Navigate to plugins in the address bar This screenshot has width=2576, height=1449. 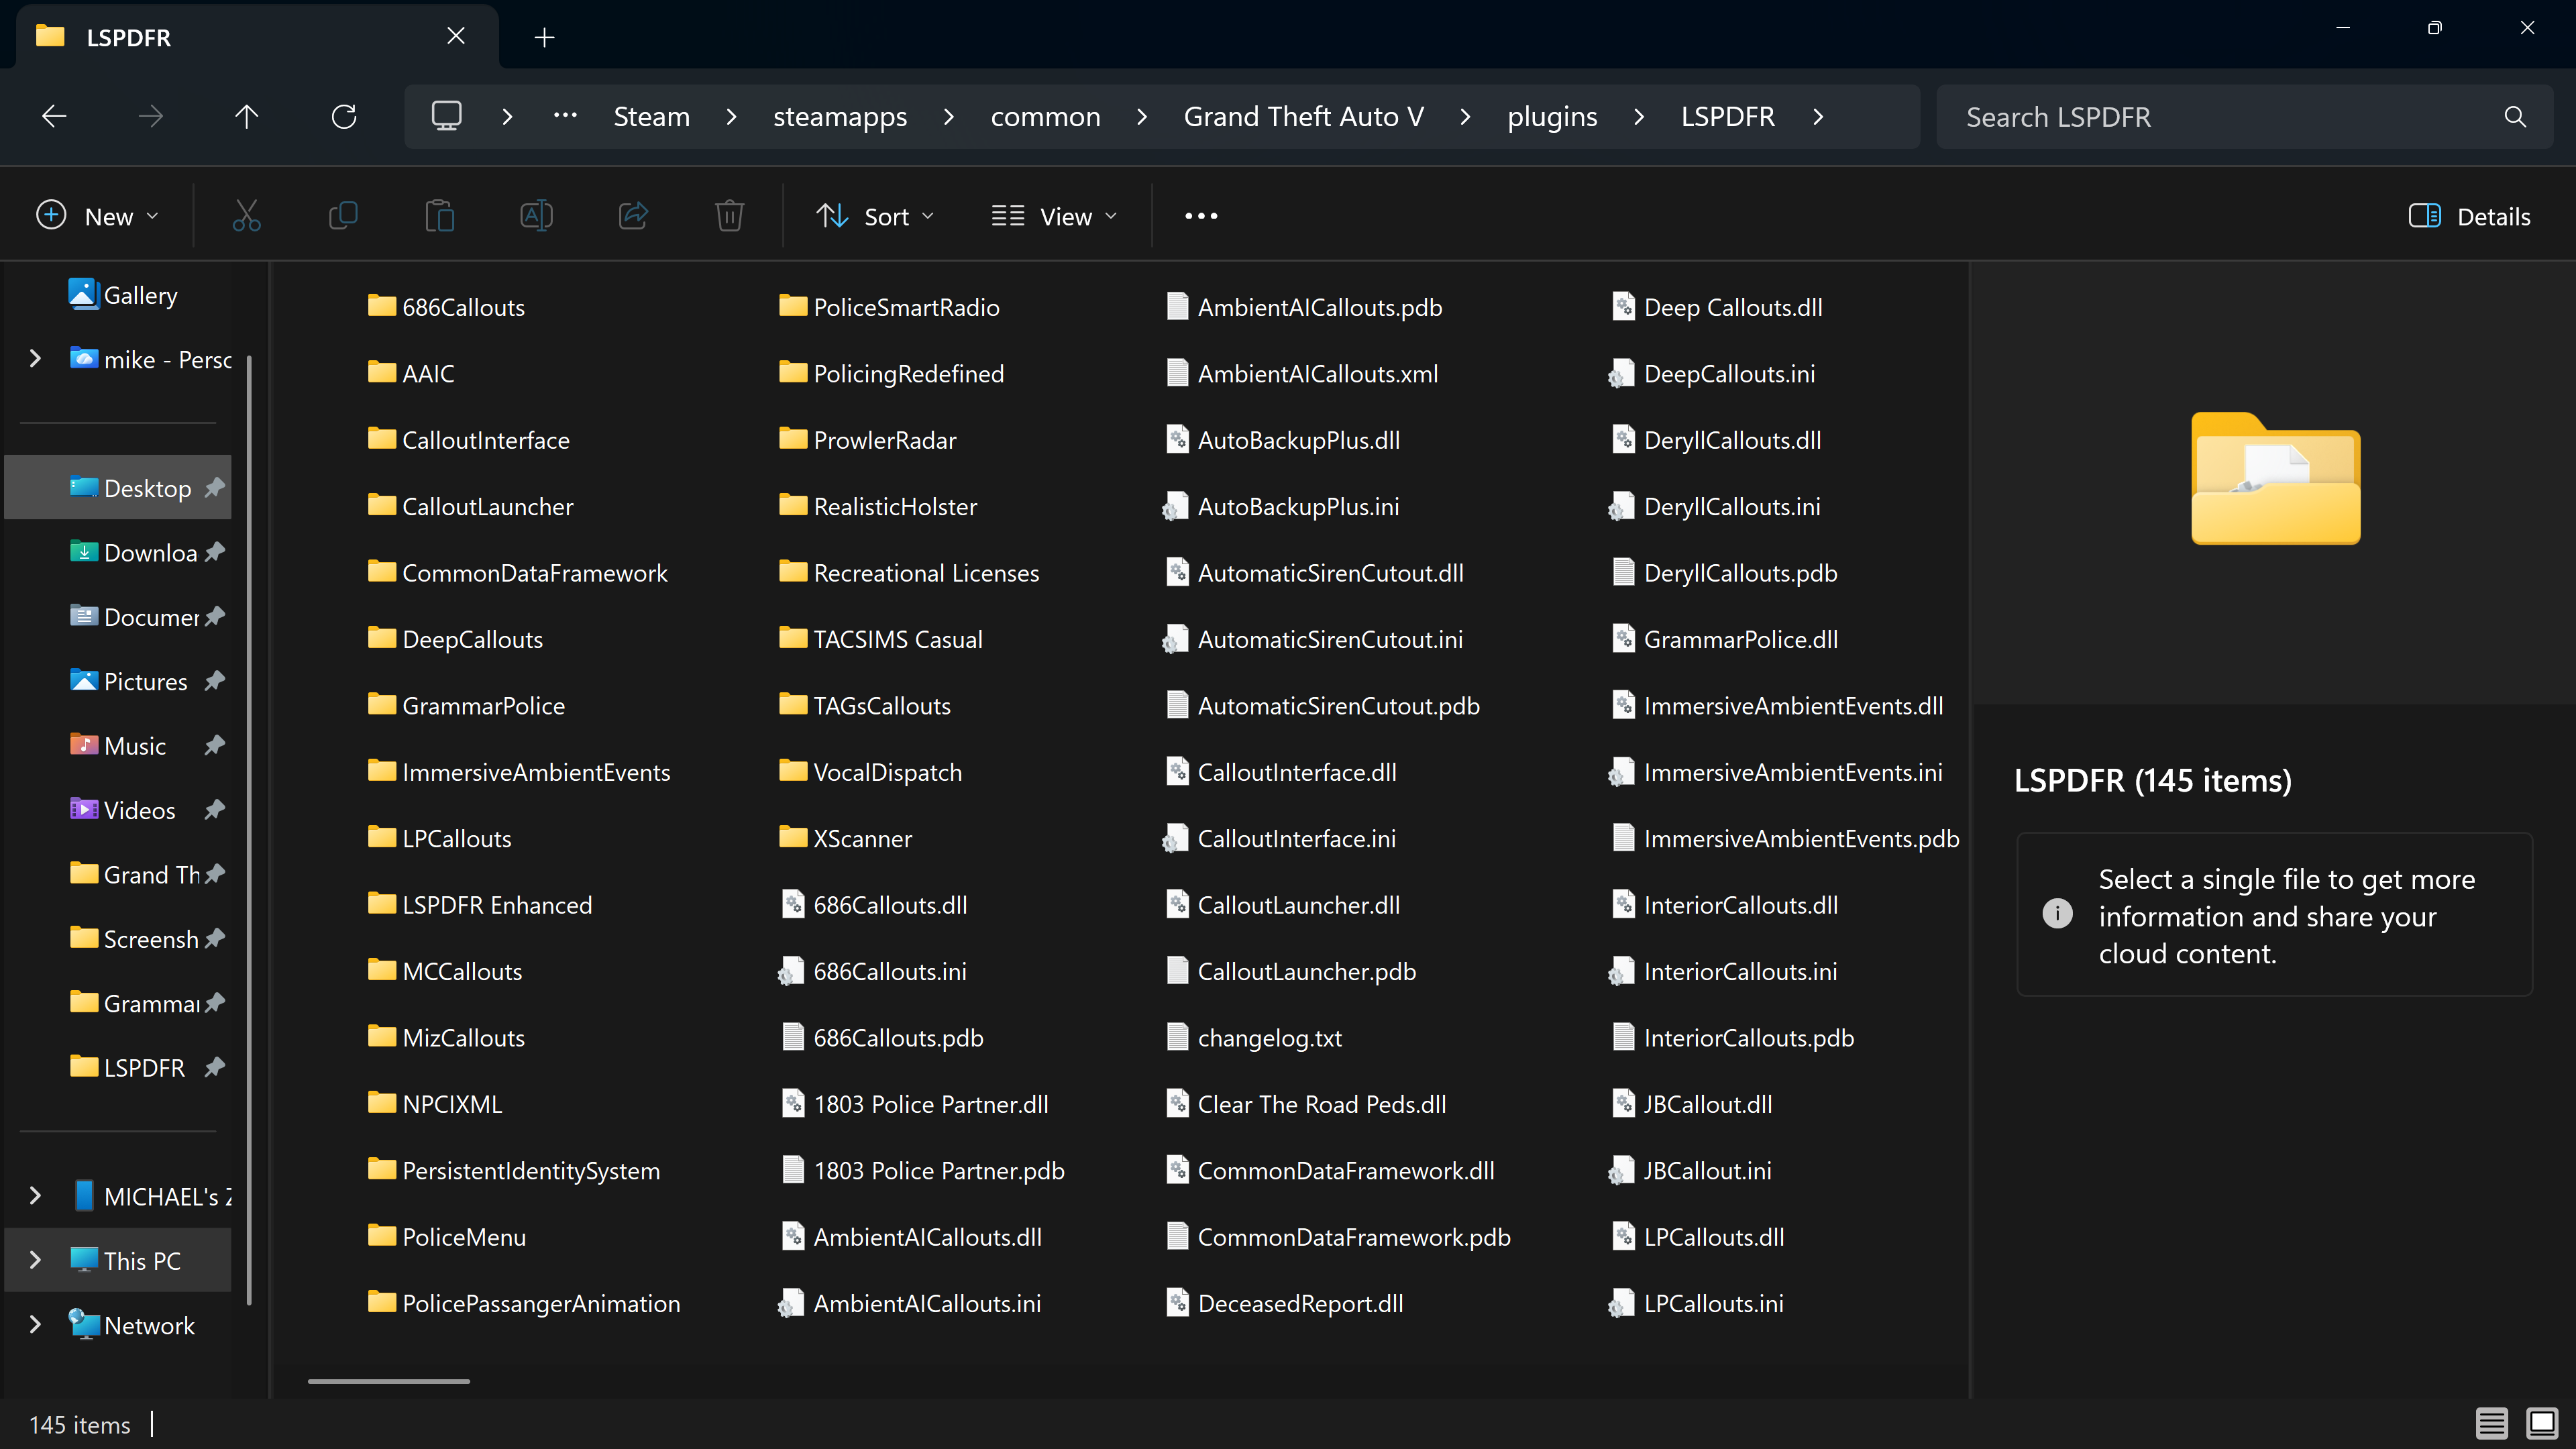coord(1552,117)
